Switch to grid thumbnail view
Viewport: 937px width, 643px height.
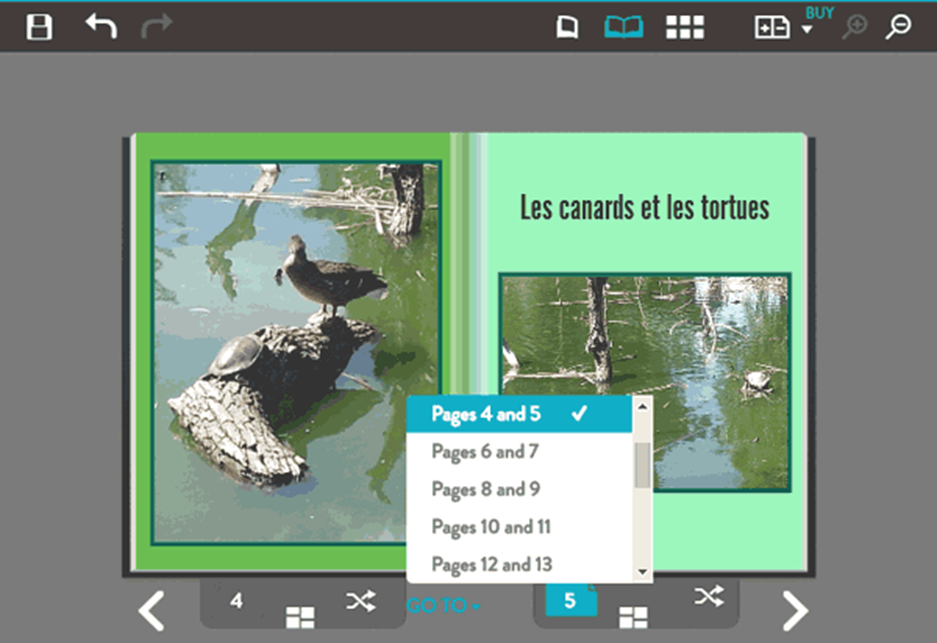click(x=685, y=27)
